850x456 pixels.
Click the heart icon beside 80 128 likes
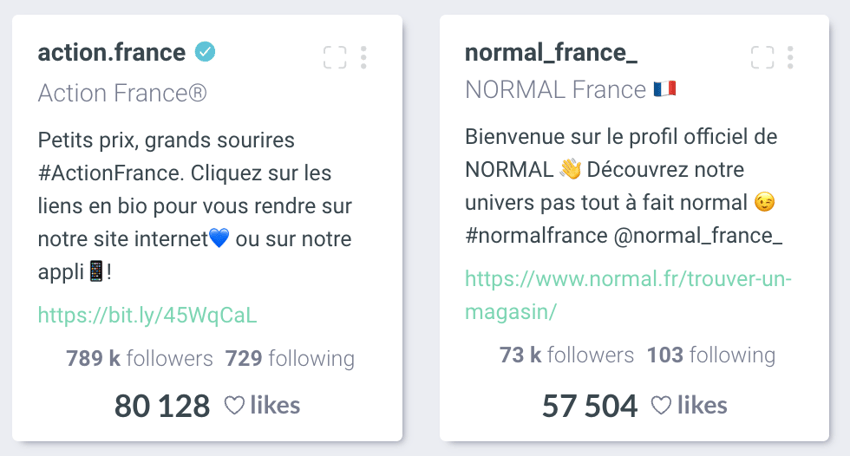coord(234,405)
